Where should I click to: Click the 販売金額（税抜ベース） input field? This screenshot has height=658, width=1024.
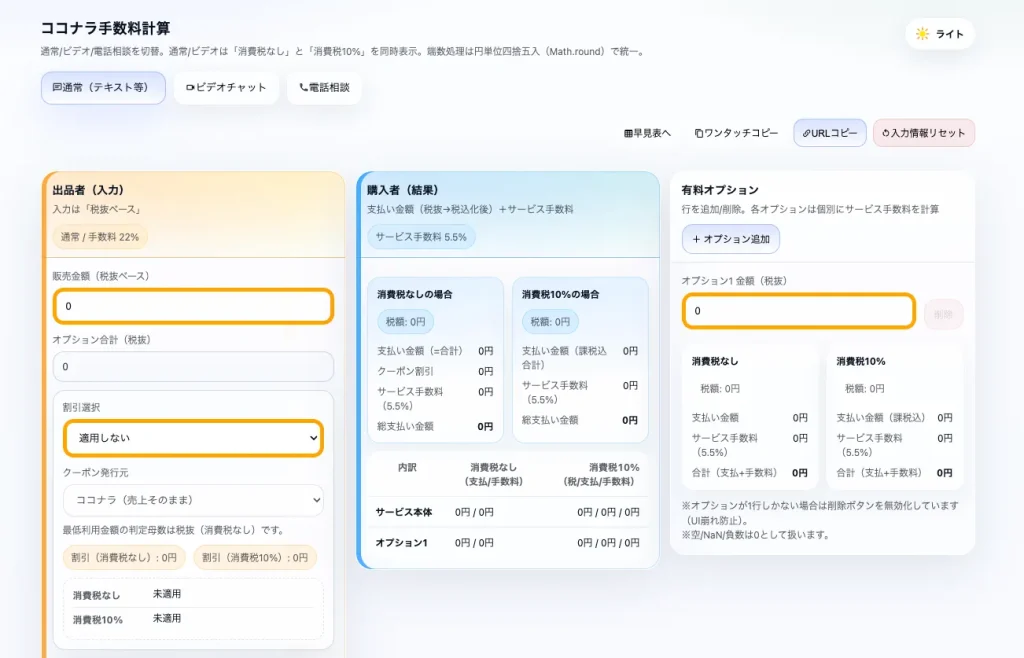(x=193, y=306)
